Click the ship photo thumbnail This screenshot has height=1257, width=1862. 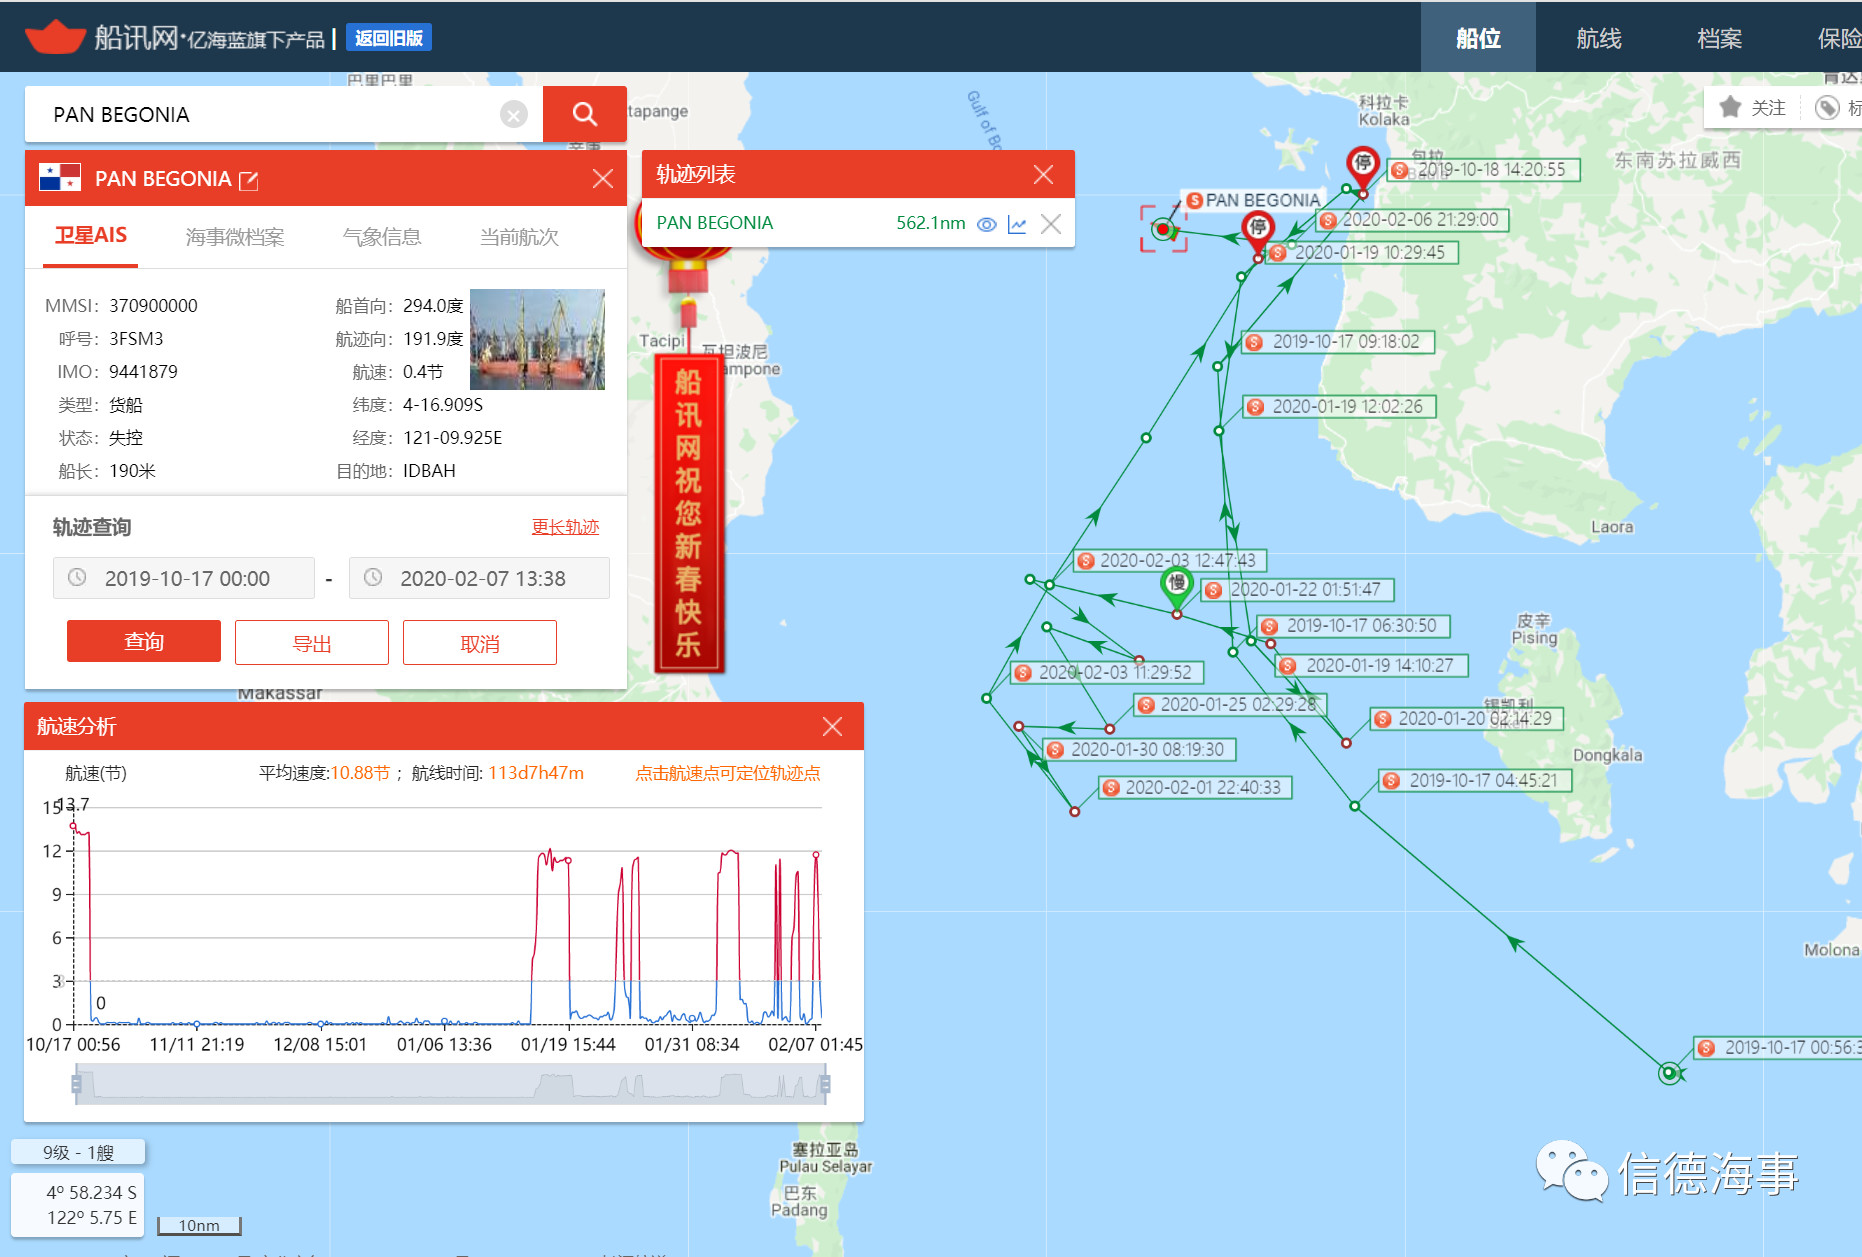(537, 339)
